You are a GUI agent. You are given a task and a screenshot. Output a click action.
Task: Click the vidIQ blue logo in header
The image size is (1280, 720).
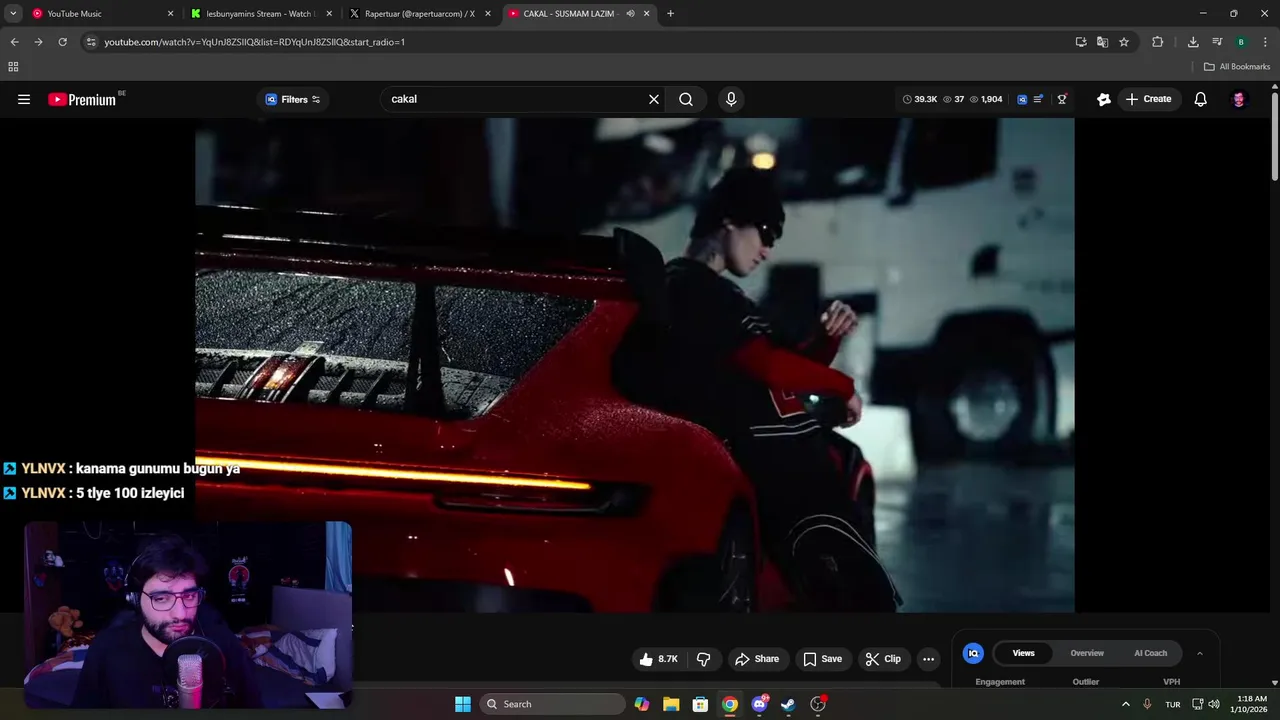(x=1022, y=99)
